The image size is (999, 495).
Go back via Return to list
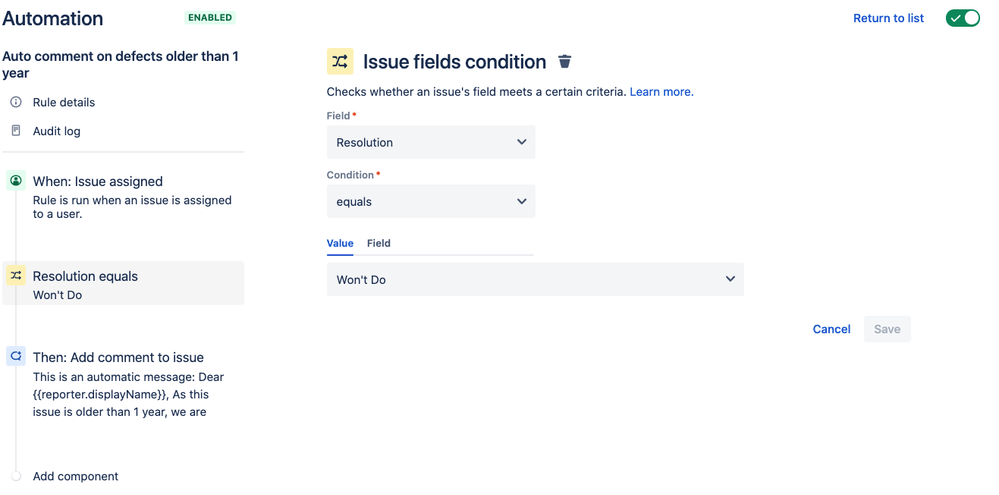tap(888, 18)
